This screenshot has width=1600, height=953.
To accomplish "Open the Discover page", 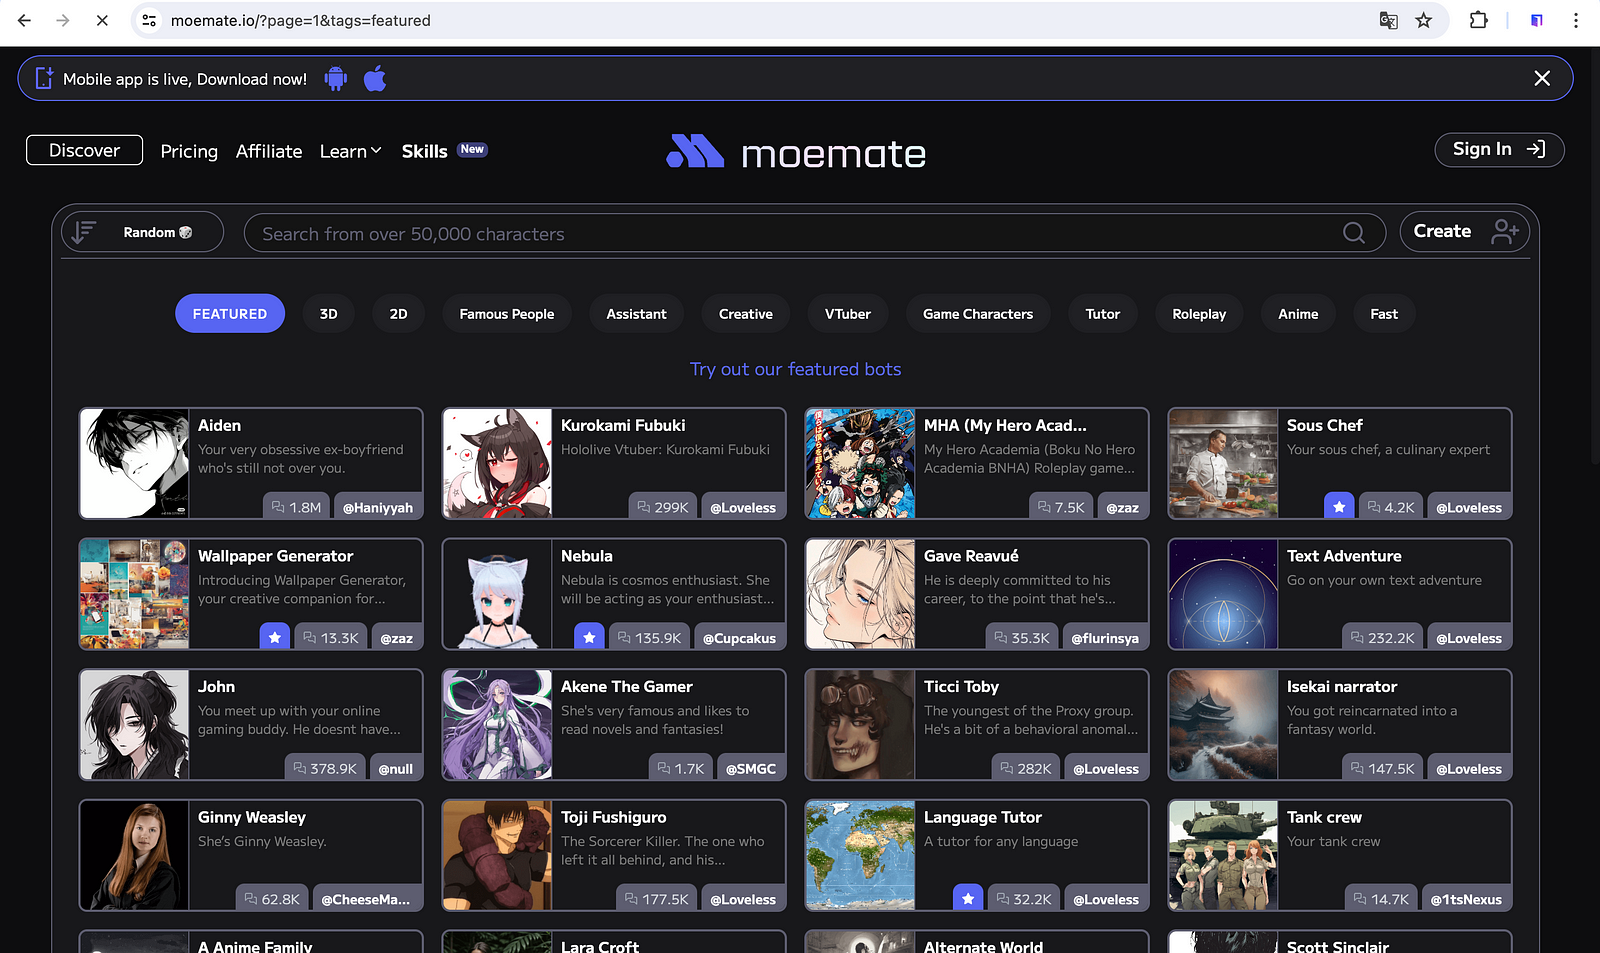I will click(x=84, y=150).
